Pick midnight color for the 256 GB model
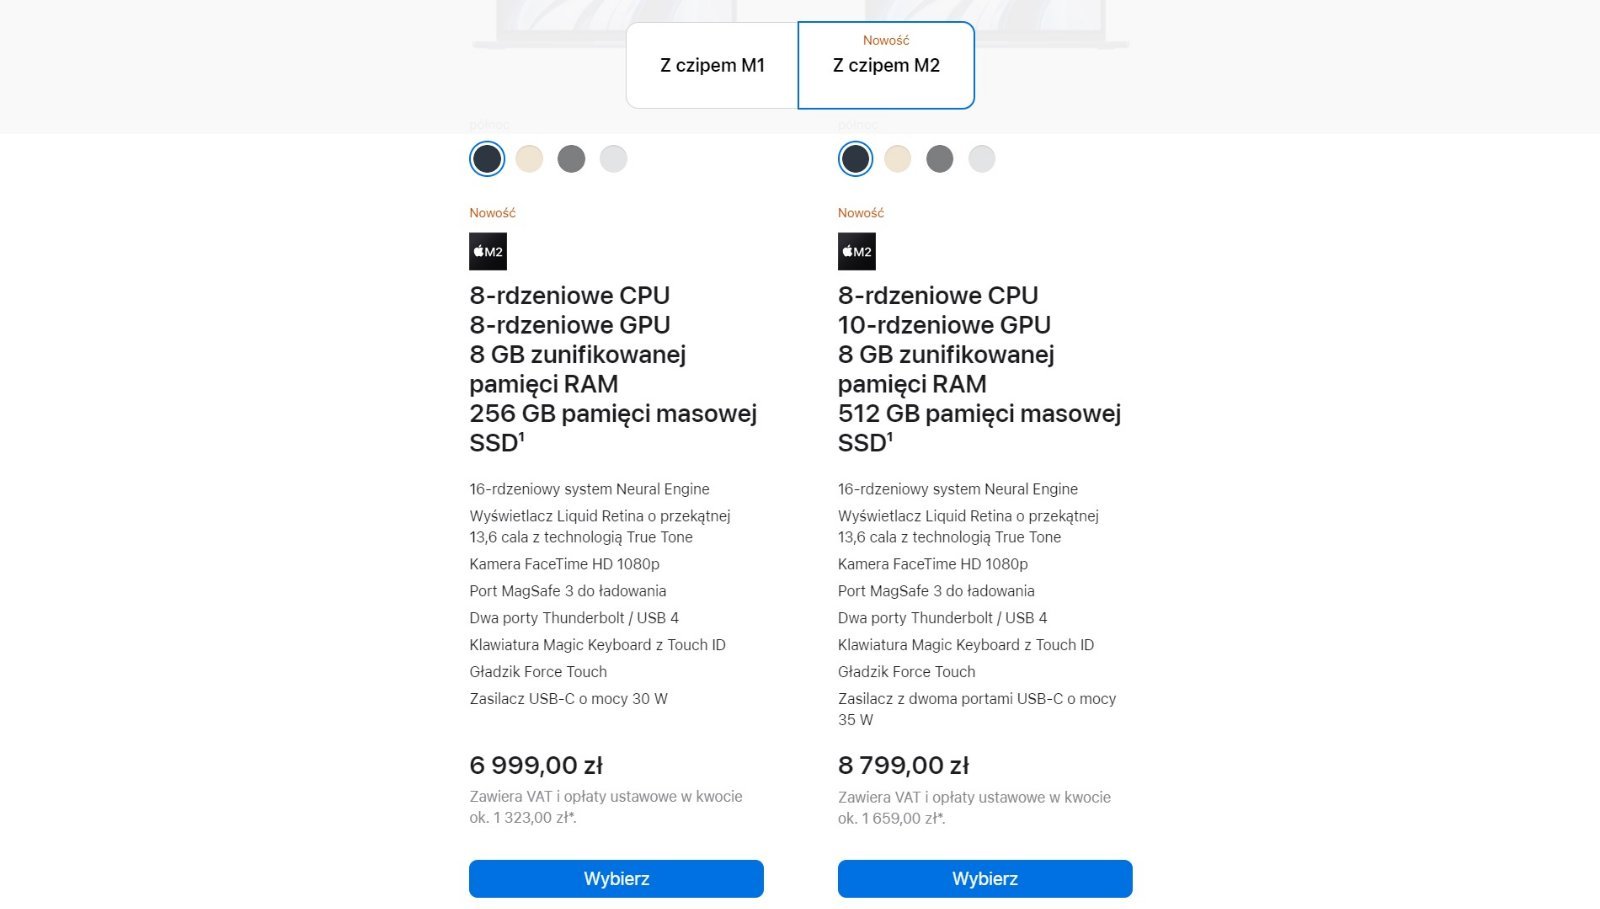 487,159
